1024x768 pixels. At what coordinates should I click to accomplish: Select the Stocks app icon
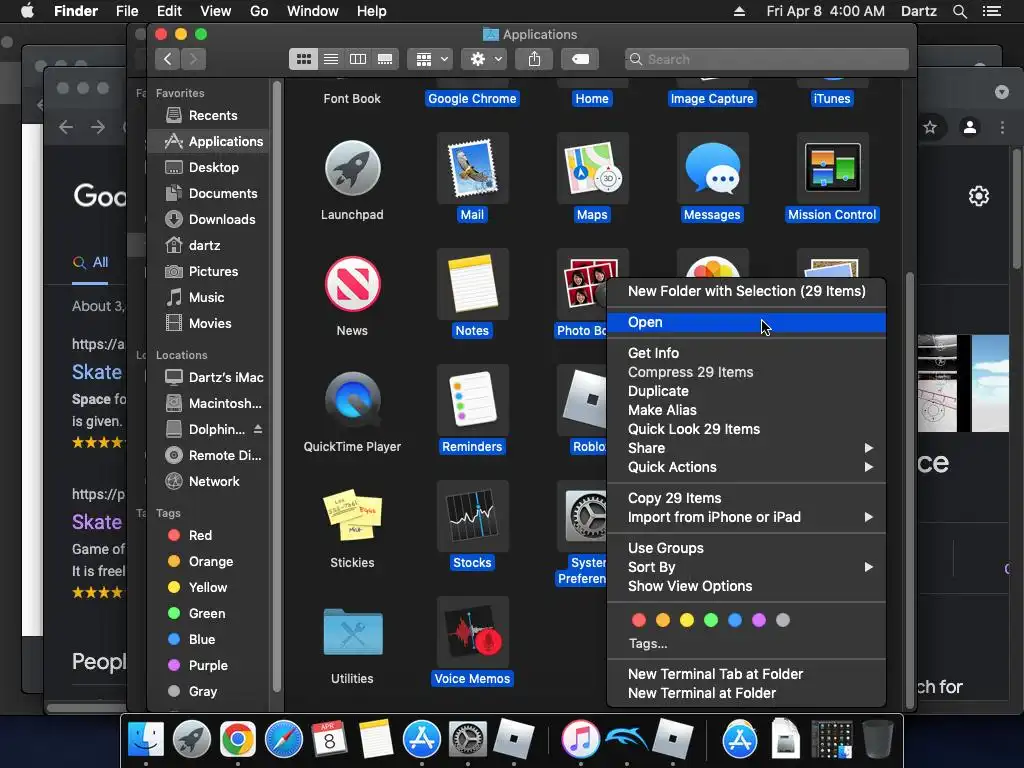[472, 515]
